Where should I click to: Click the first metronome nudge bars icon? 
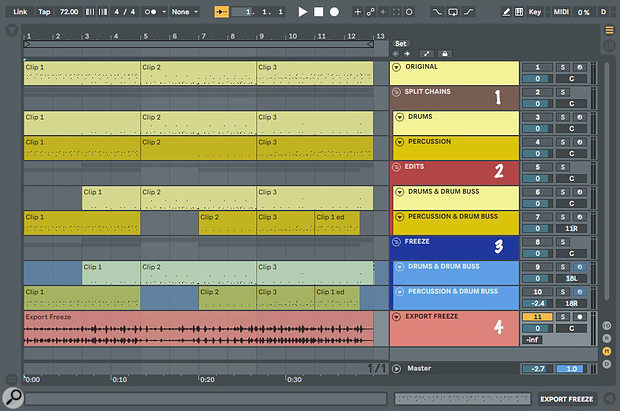[x=90, y=12]
